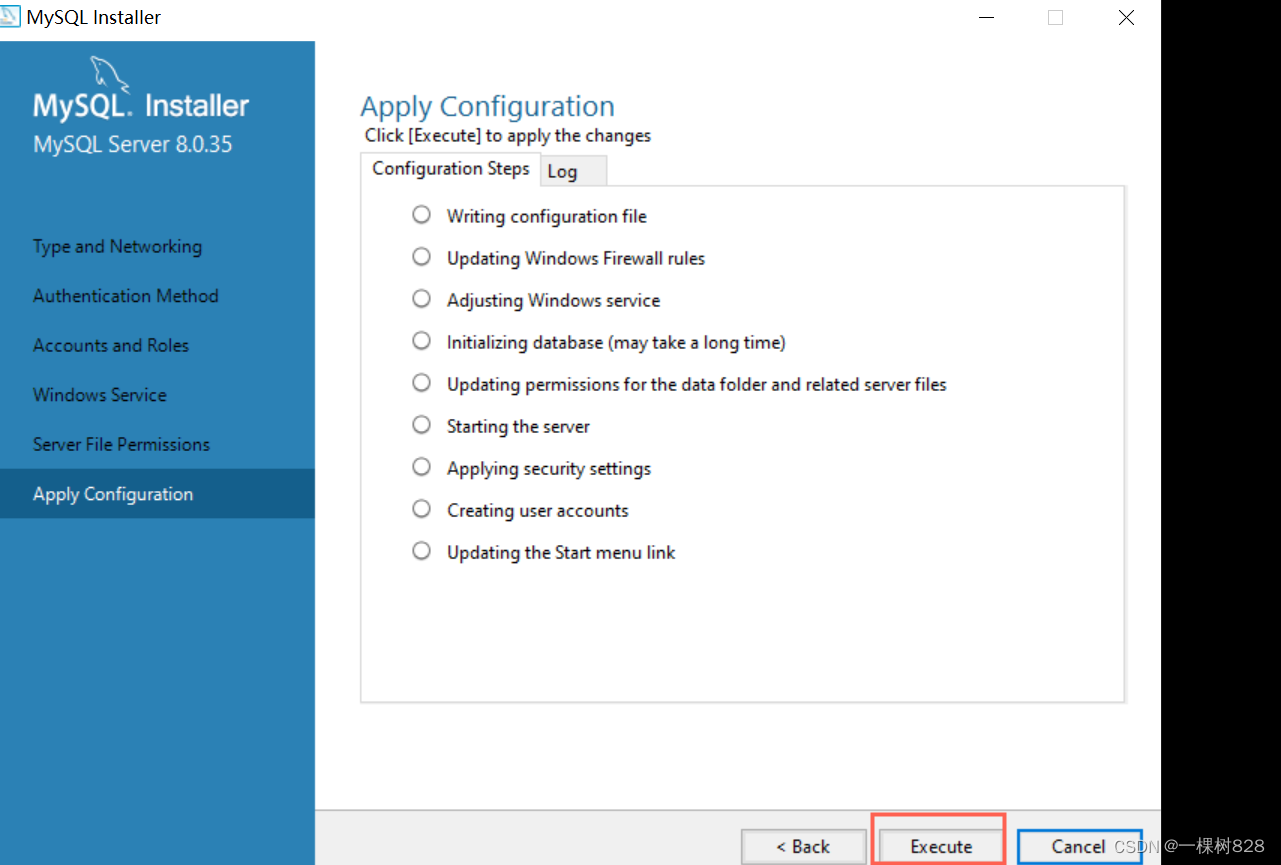This screenshot has height=865, width=1281.
Task: Click 'Initializing database (may take a long time)'
Action: click(x=616, y=342)
